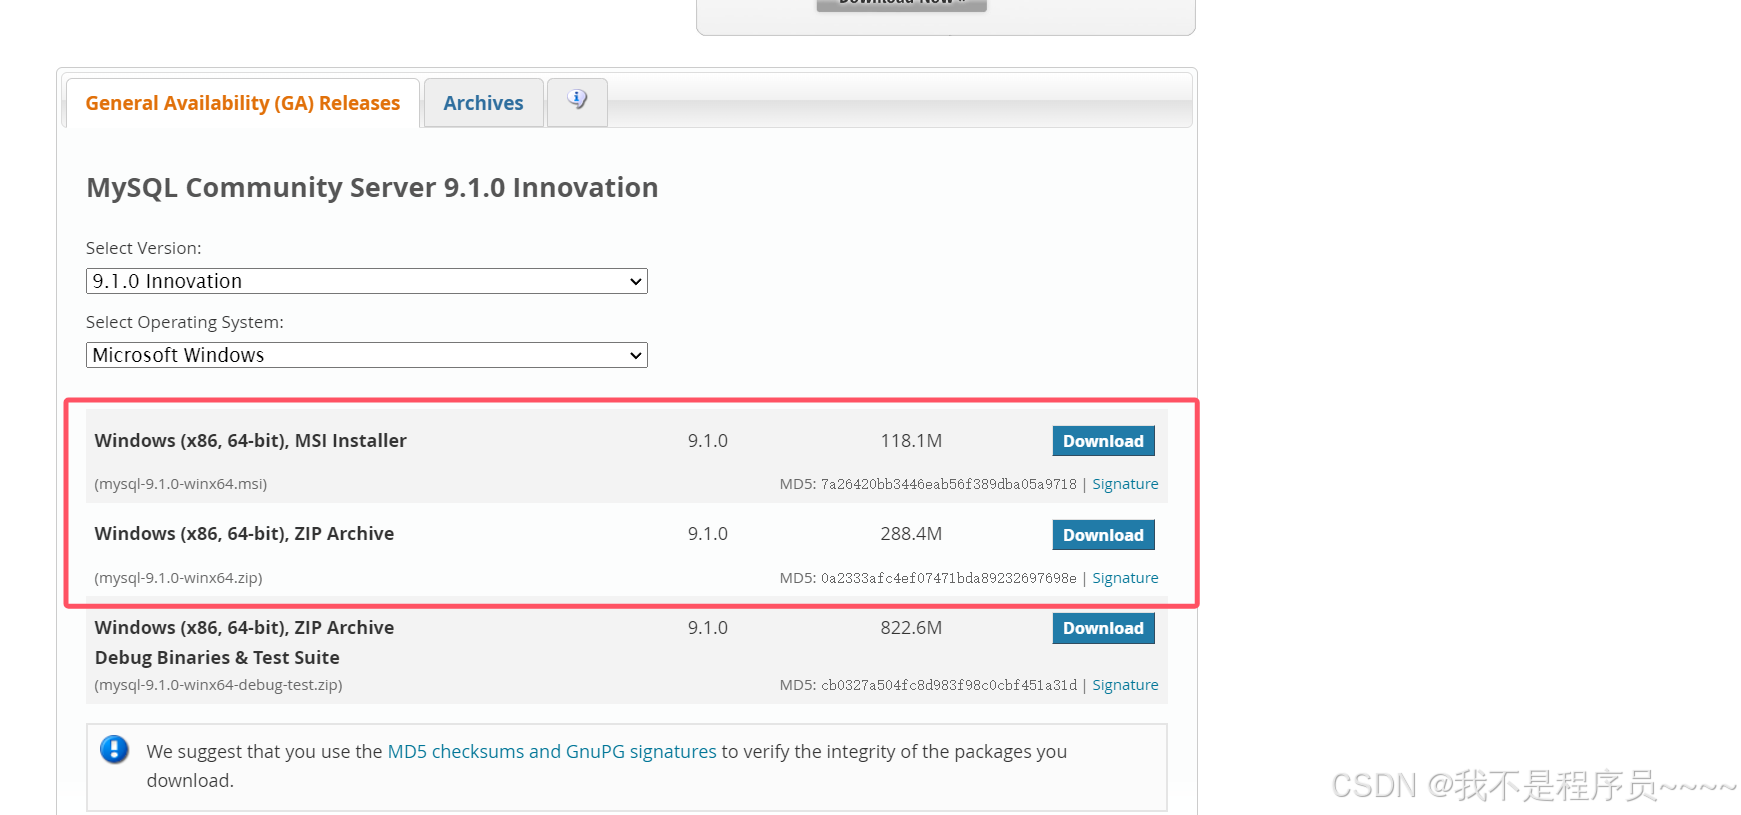Click the (mysql-9.1.0-winx64-debug-test.zip) filename
This screenshot has height=815, width=1741.
point(219,685)
